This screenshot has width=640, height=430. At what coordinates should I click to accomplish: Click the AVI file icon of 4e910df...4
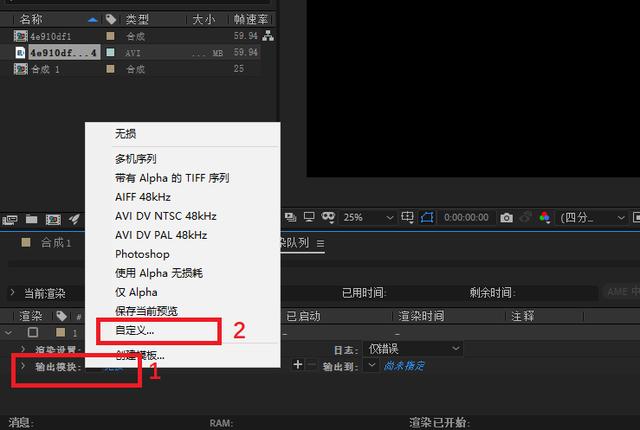click(20, 53)
